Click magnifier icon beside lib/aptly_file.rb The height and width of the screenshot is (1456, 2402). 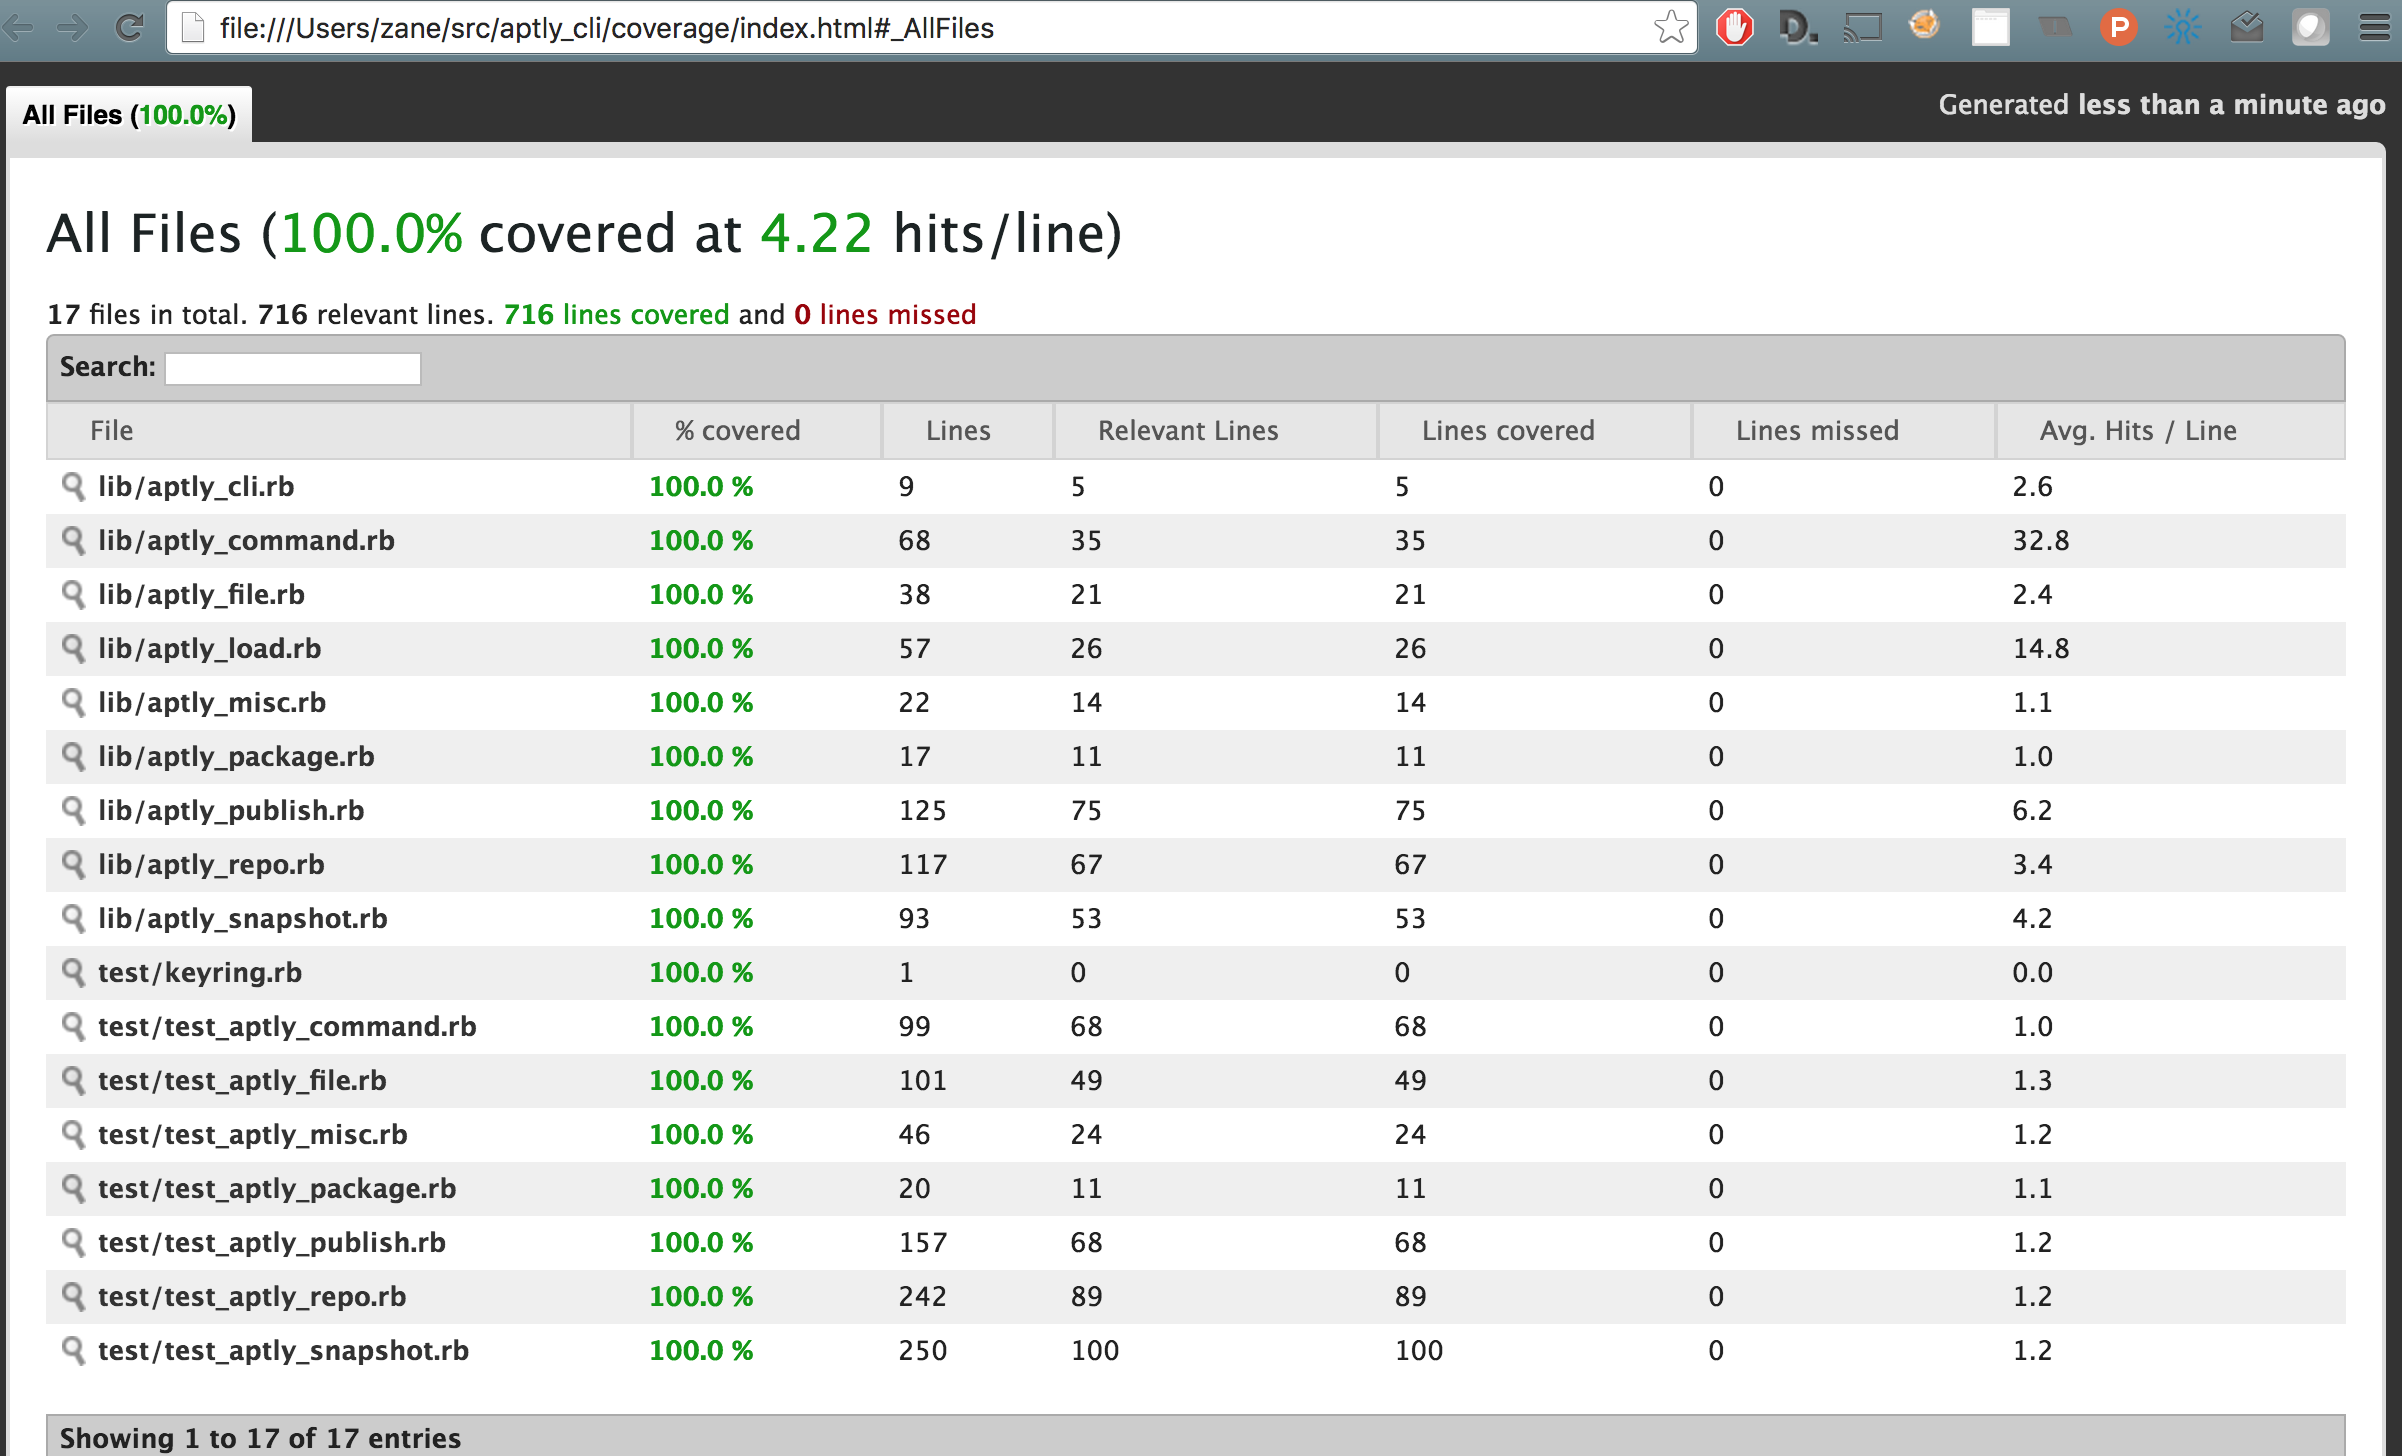coord(72,595)
